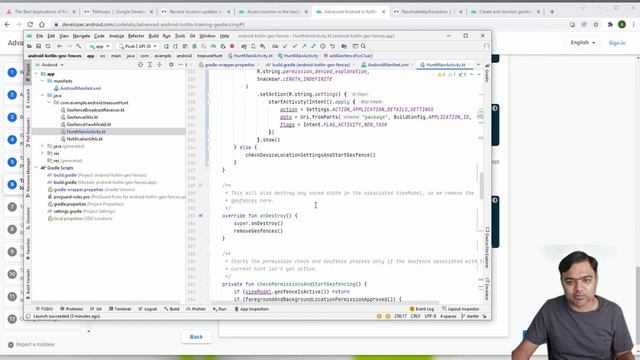Collapse the com.example.android.treasureHunt package
This screenshot has width=640, height=360.
49,103
